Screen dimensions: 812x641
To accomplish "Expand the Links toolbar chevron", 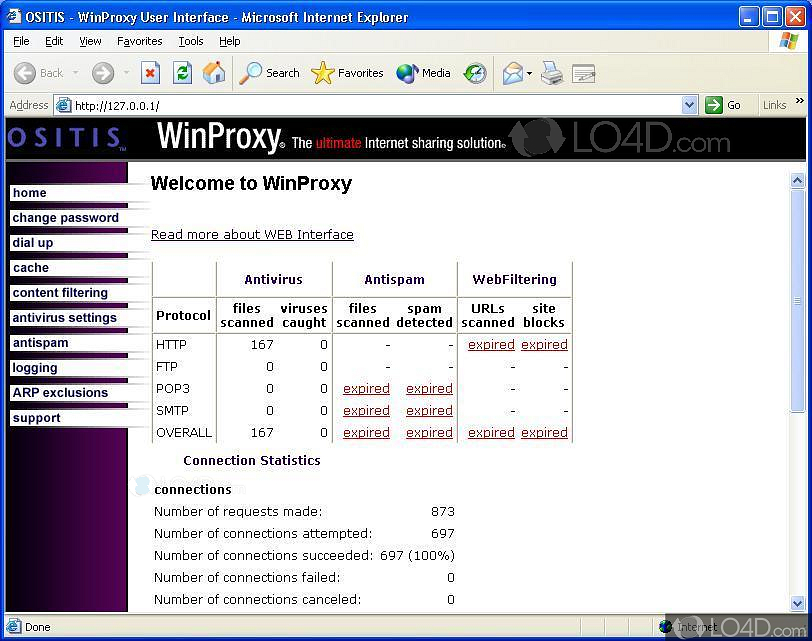I will pos(800,100).
